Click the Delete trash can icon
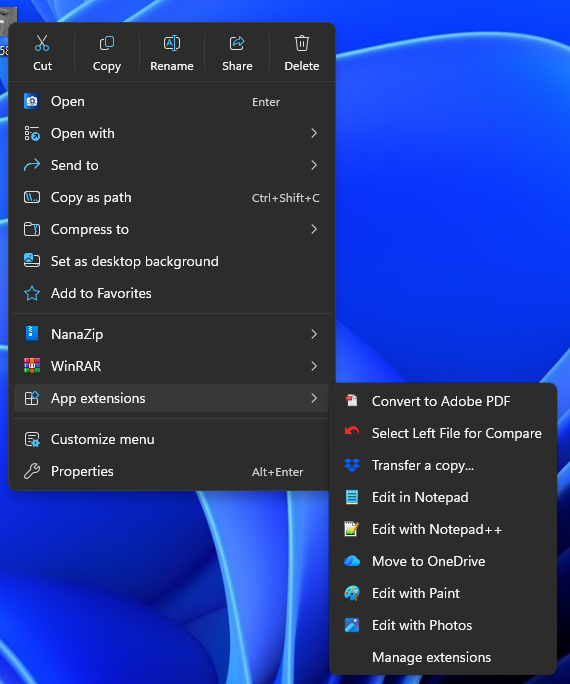The height and width of the screenshot is (684, 570). [302, 43]
